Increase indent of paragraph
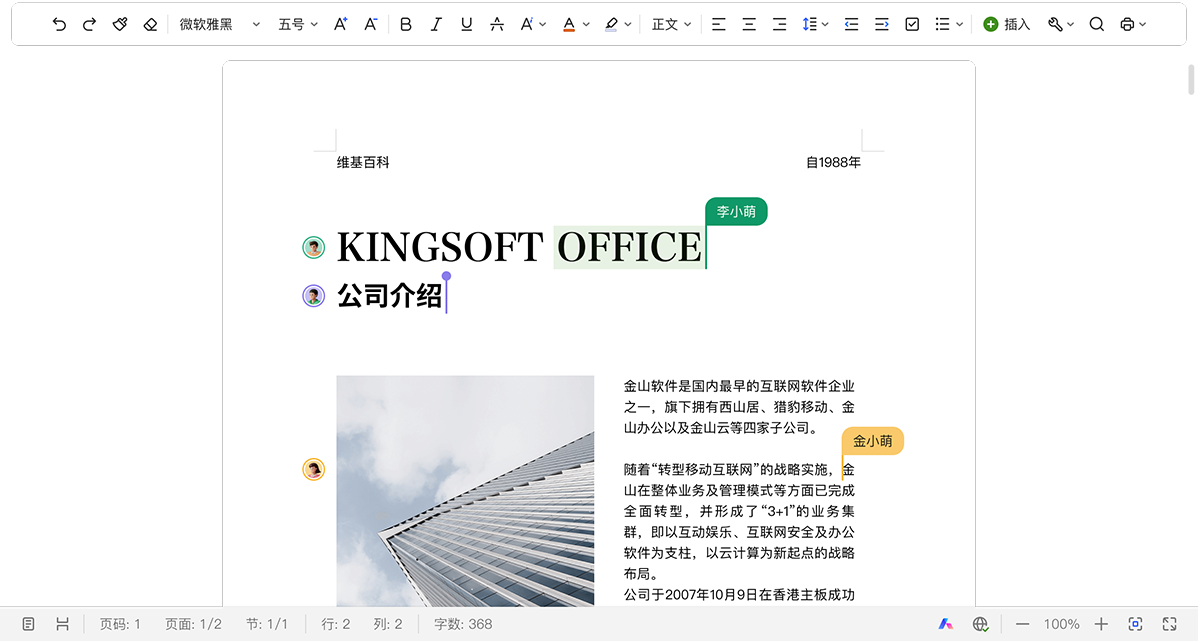 tap(881, 24)
